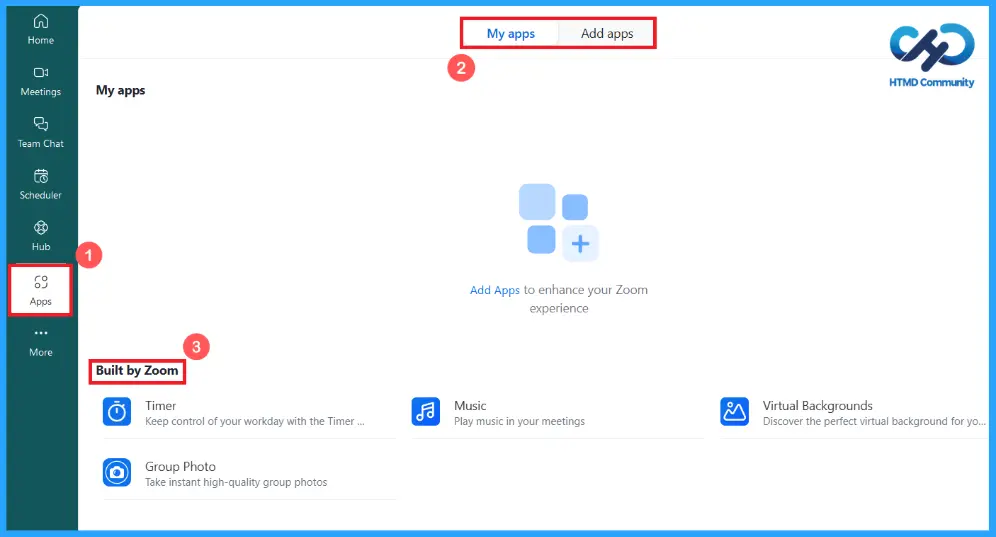Open the Hub sidebar item
Viewport: 996px width, 537px height.
tap(41, 236)
